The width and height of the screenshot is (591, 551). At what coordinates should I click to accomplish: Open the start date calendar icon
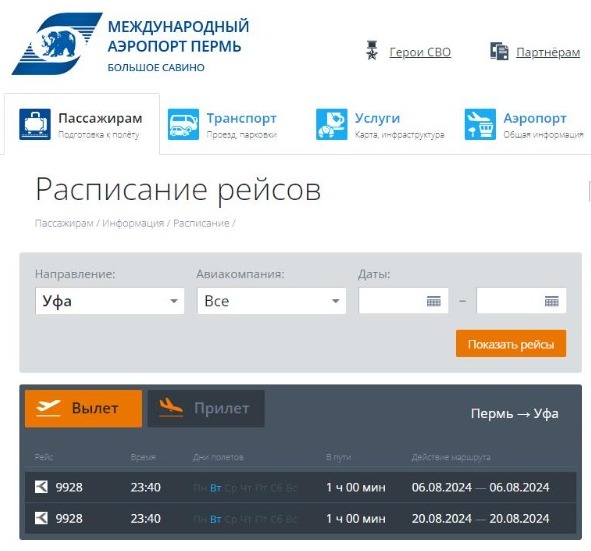tap(433, 301)
